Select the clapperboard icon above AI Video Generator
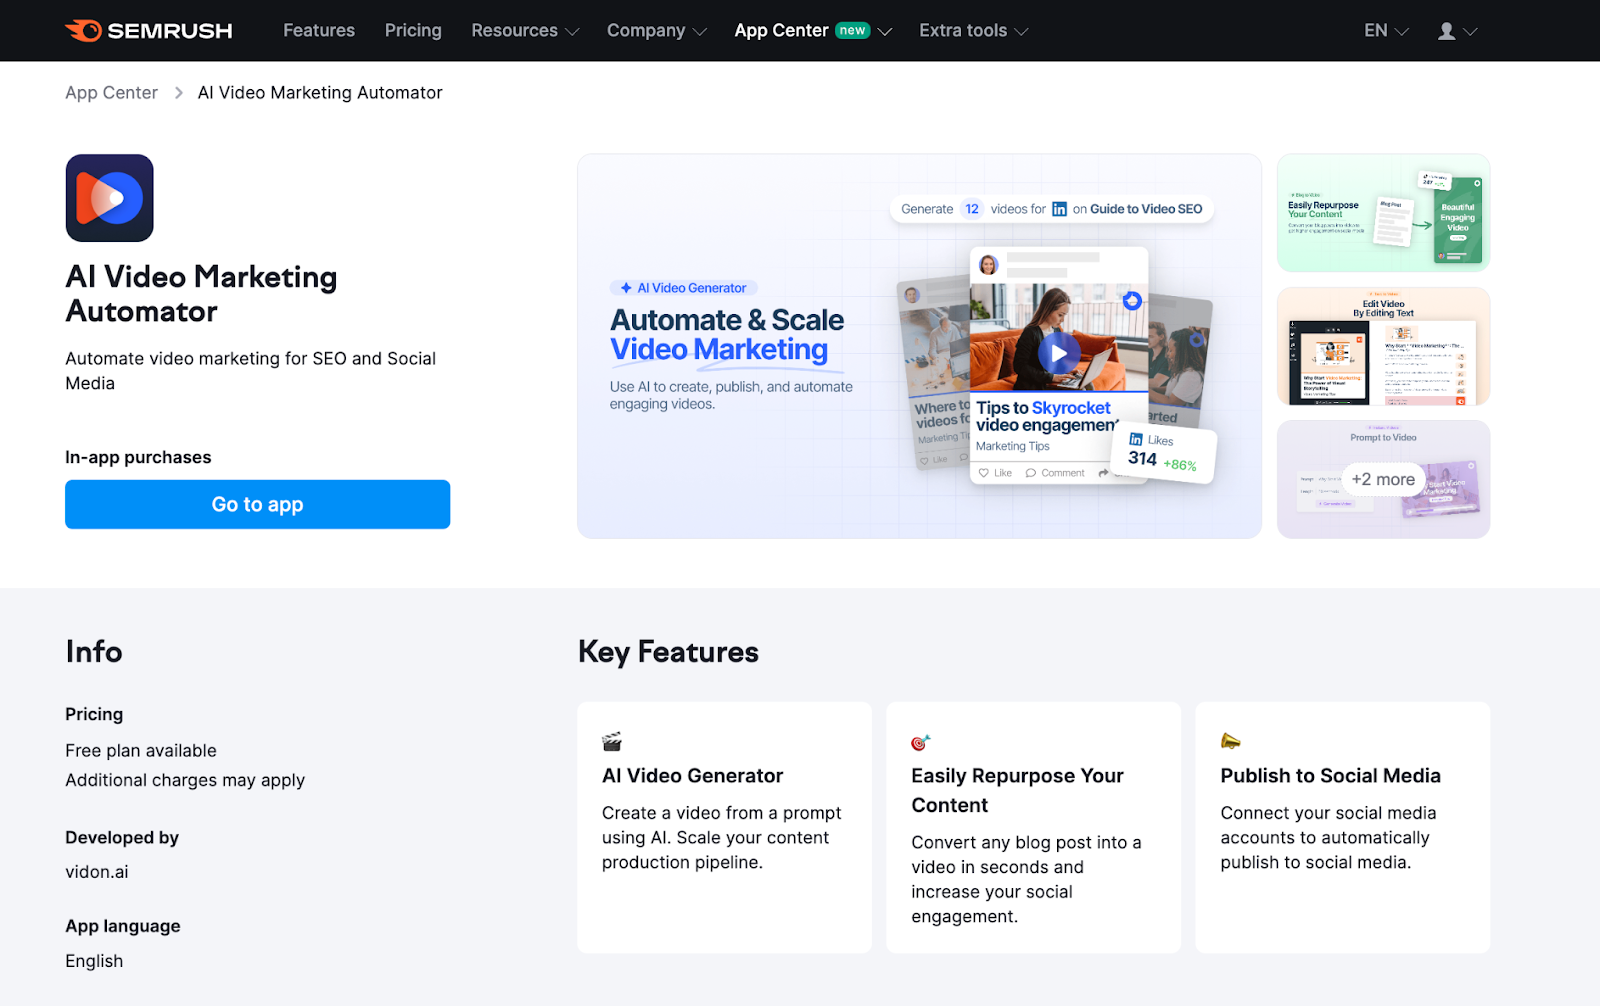Image resolution: width=1600 pixels, height=1006 pixels. point(612,740)
